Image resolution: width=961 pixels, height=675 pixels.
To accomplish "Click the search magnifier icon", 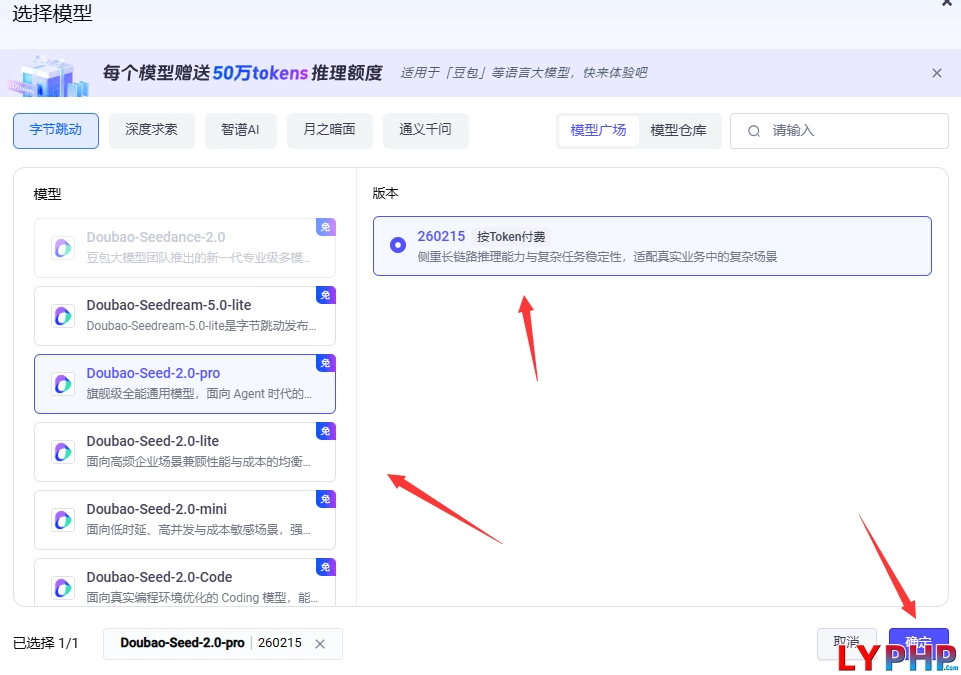I will (x=754, y=131).
